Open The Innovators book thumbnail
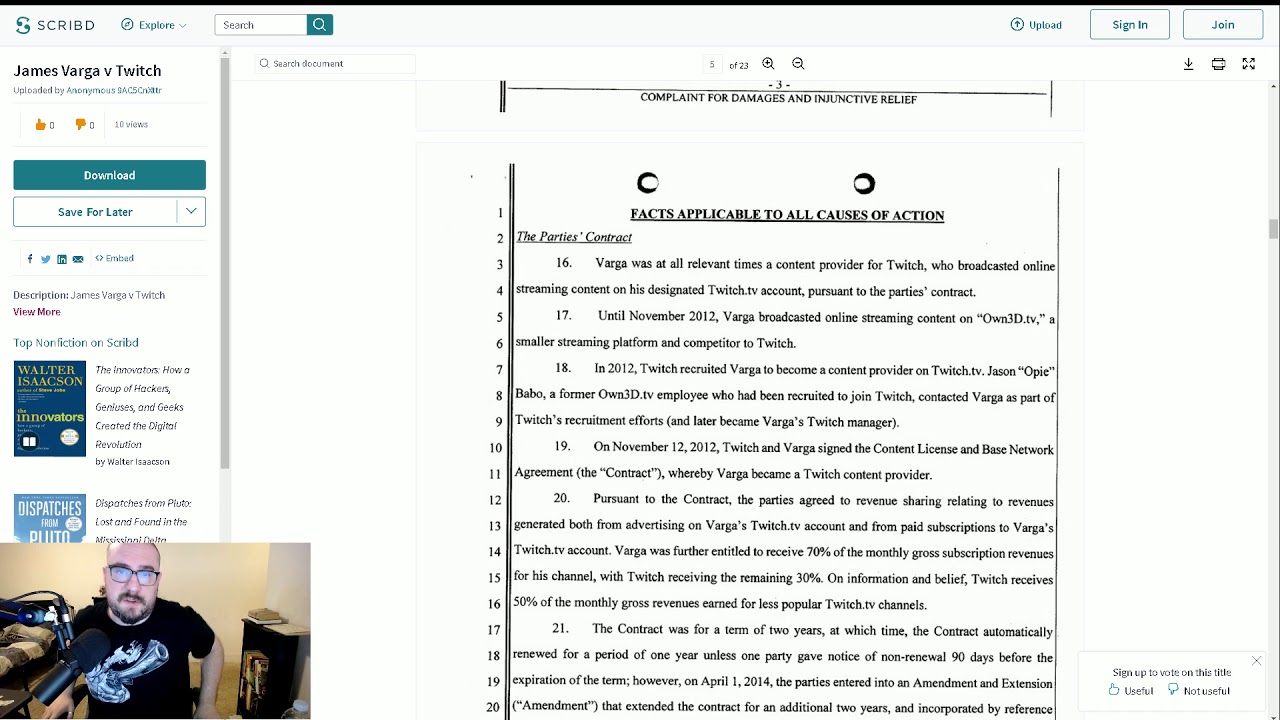Viewport: 1280px width, 720px height. 50,409
